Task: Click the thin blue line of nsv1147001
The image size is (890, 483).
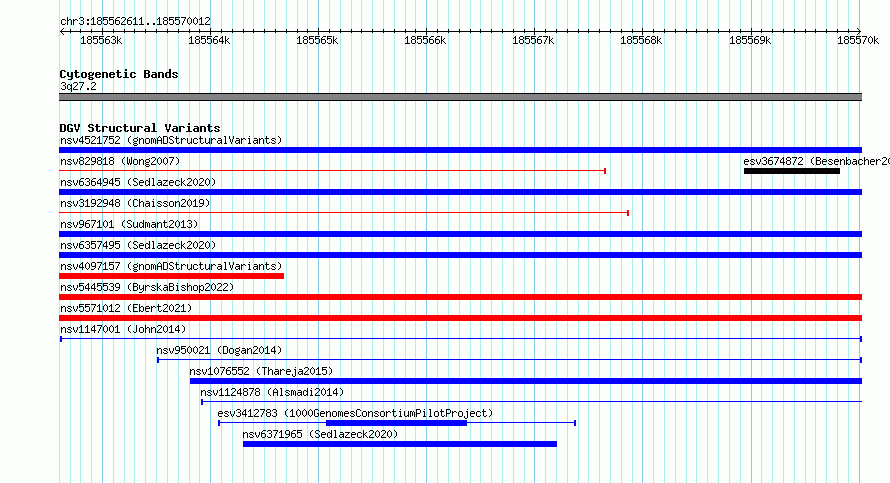Action: [x=461, y=339]
